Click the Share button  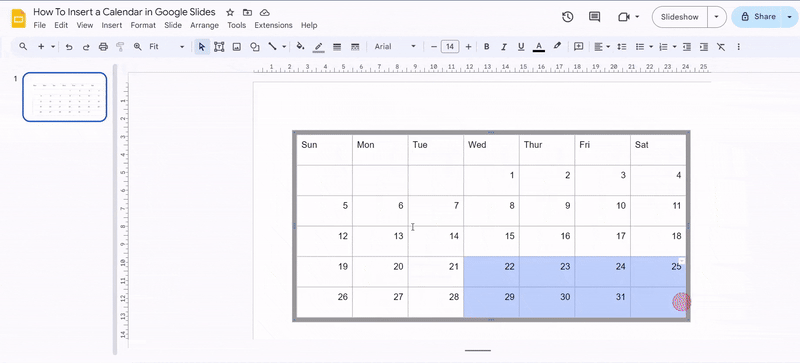(759, 17)
